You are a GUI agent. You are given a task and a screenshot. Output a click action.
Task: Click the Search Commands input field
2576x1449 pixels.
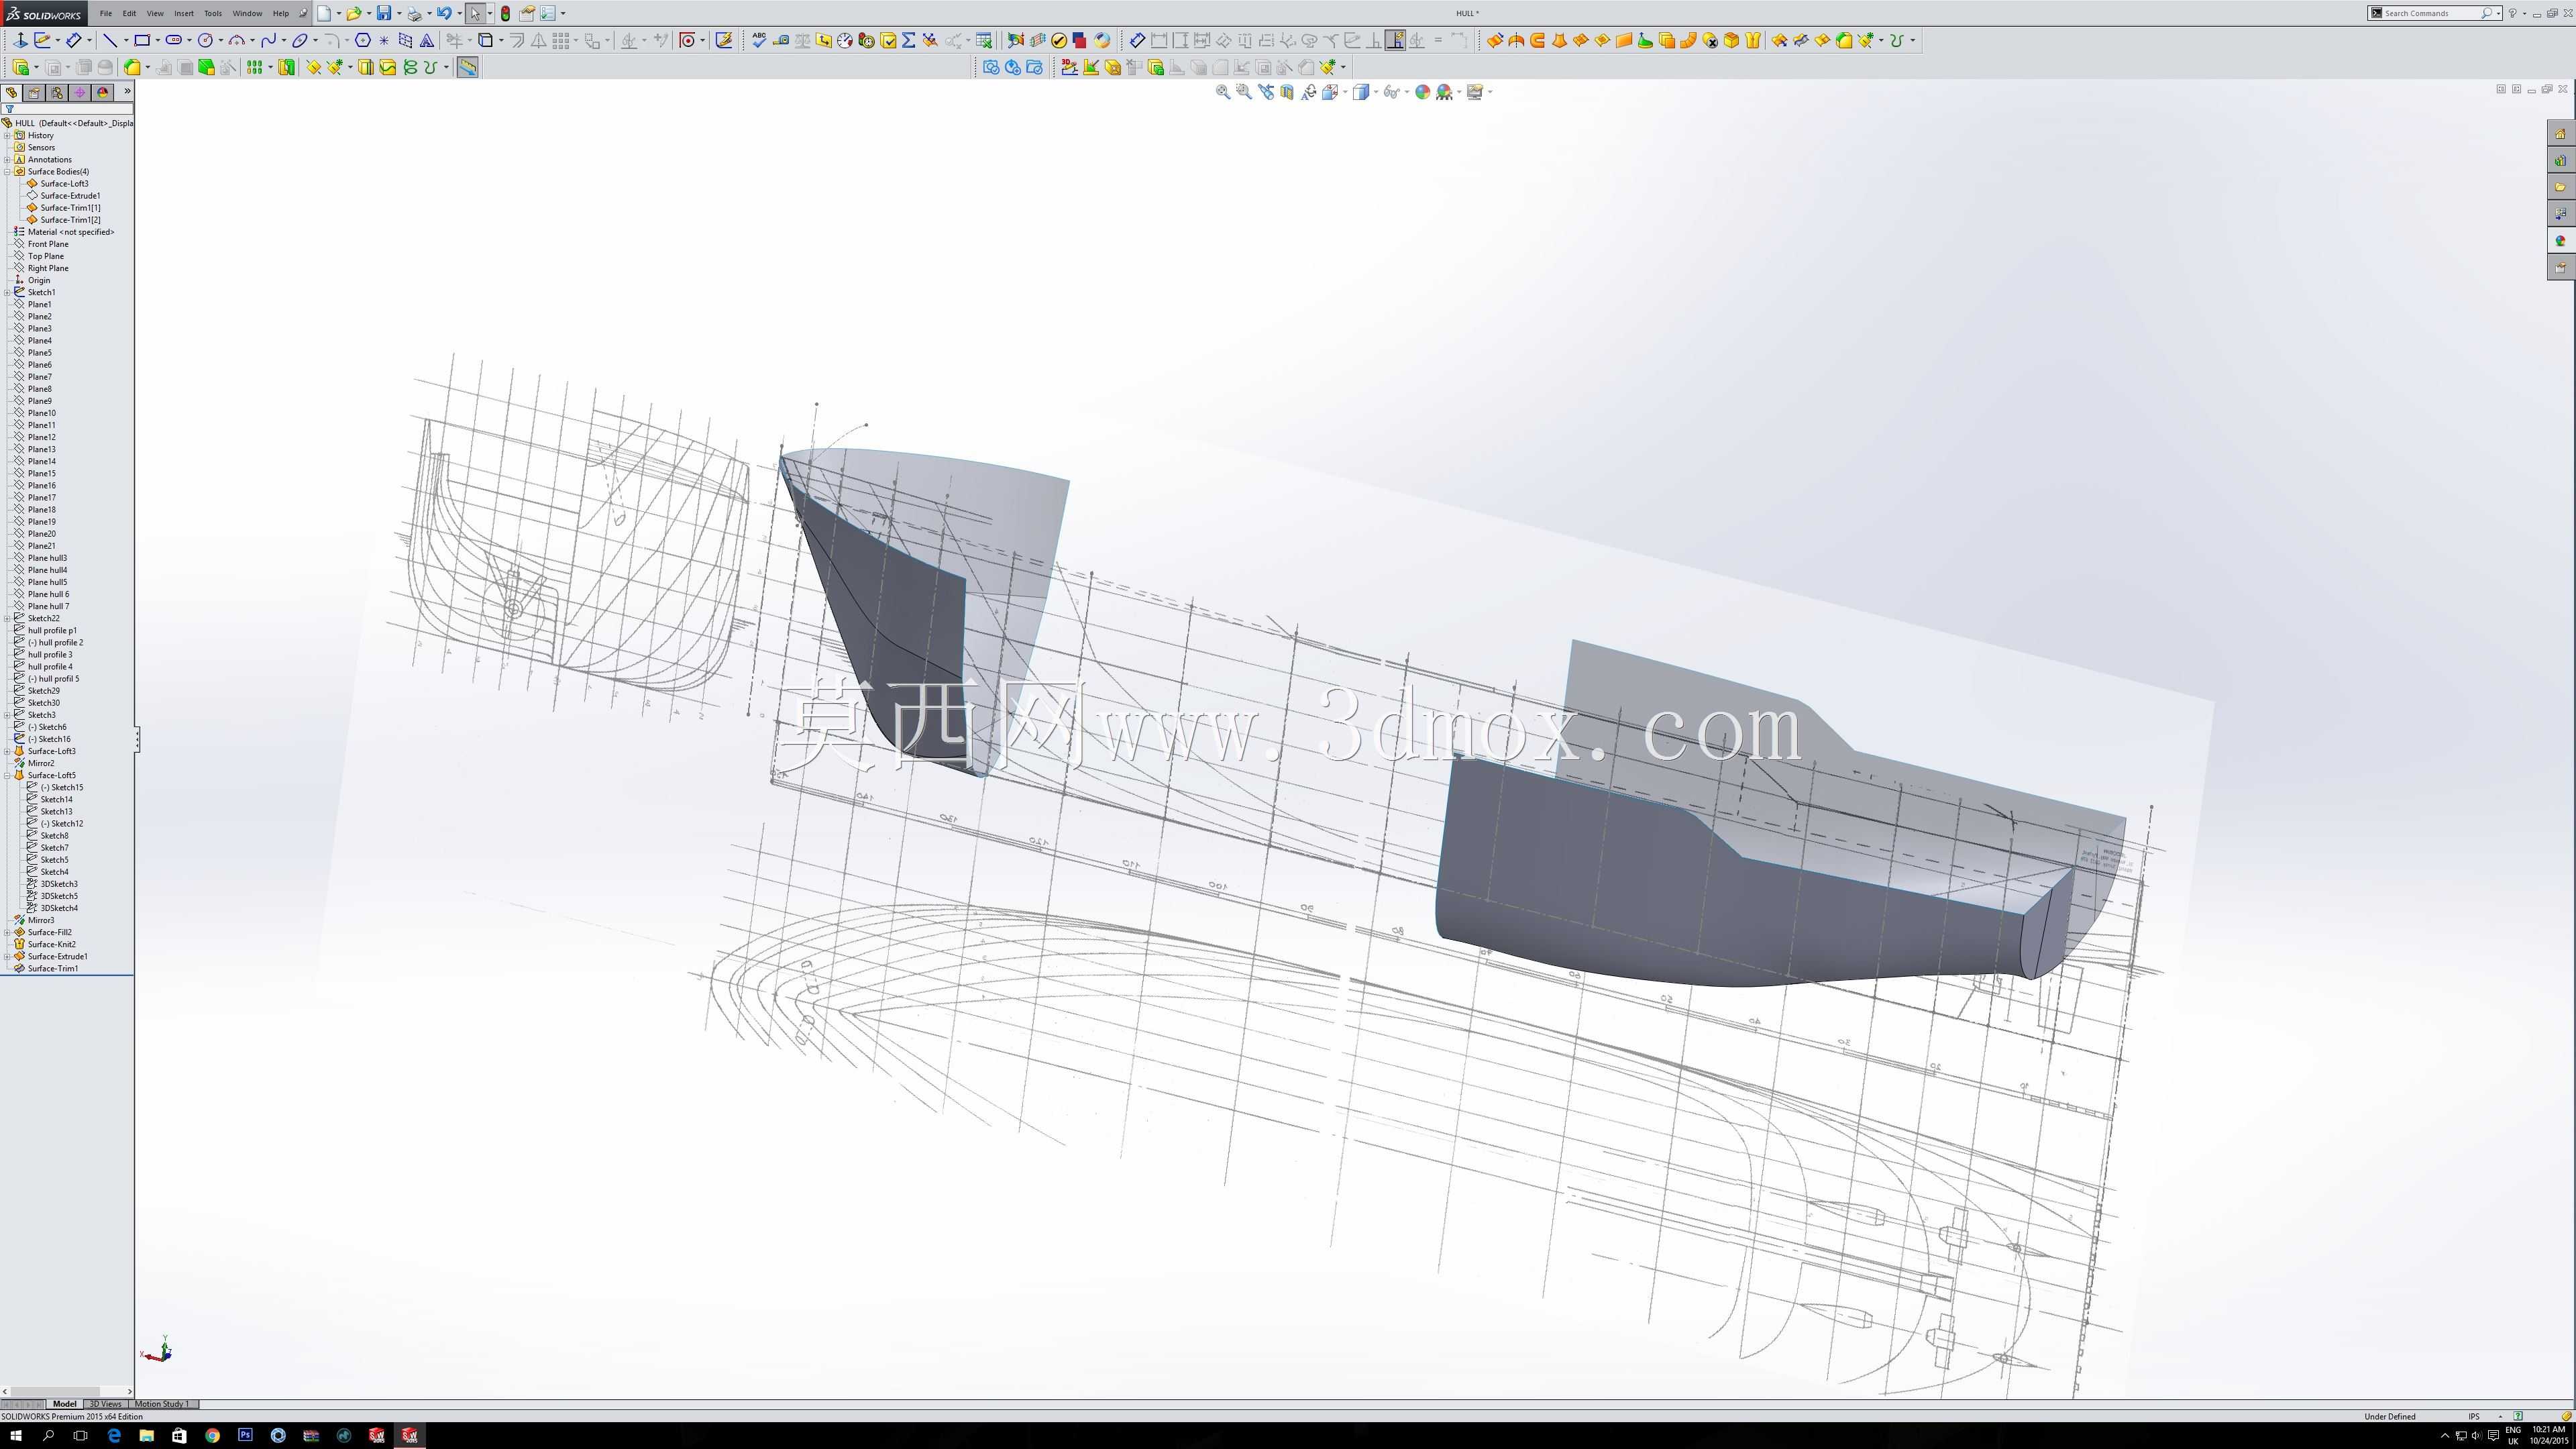coord(2431,13)
